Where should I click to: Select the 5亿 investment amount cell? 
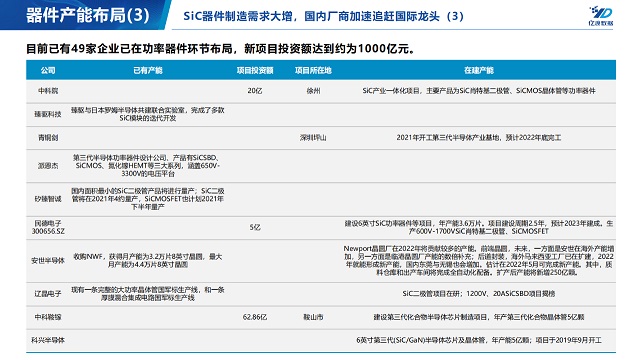(x=255, y=227)
